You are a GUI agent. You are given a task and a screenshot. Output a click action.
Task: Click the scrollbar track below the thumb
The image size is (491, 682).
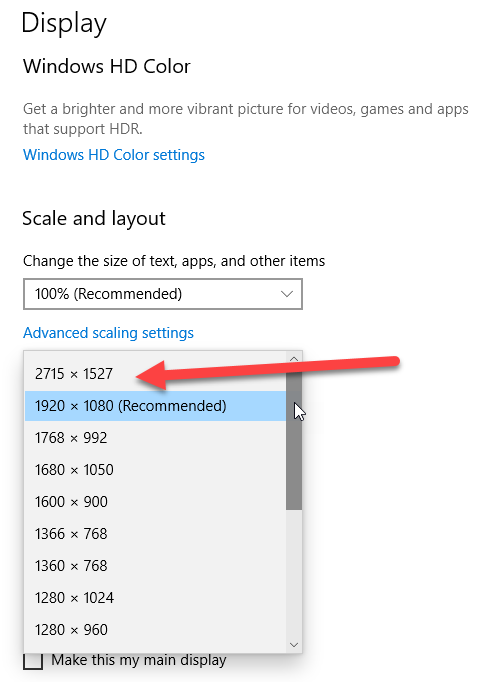pos(294,573)
